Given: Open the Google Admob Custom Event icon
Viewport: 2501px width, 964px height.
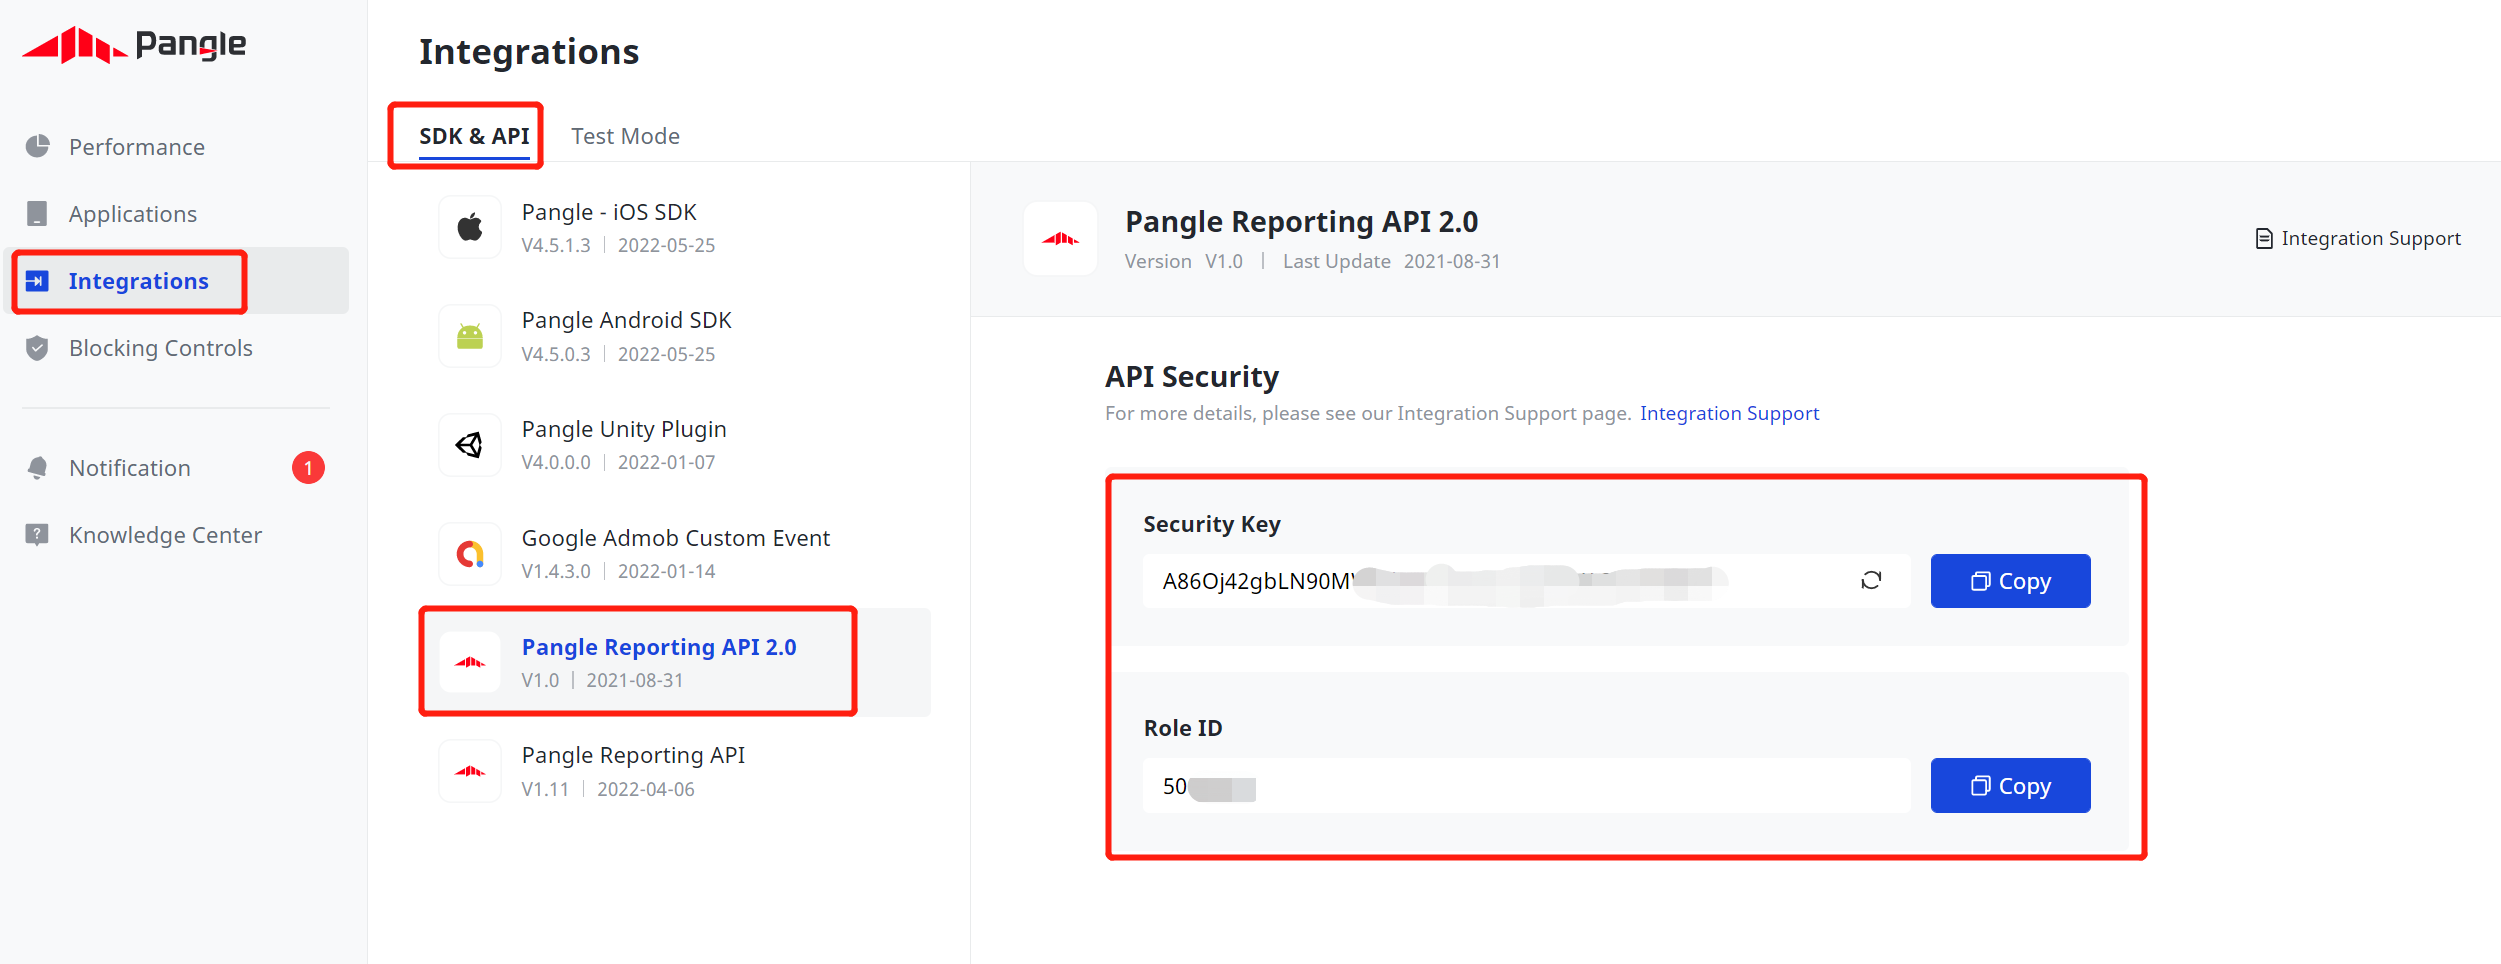Looking at the screenshot, I should [x=470, y=554].
